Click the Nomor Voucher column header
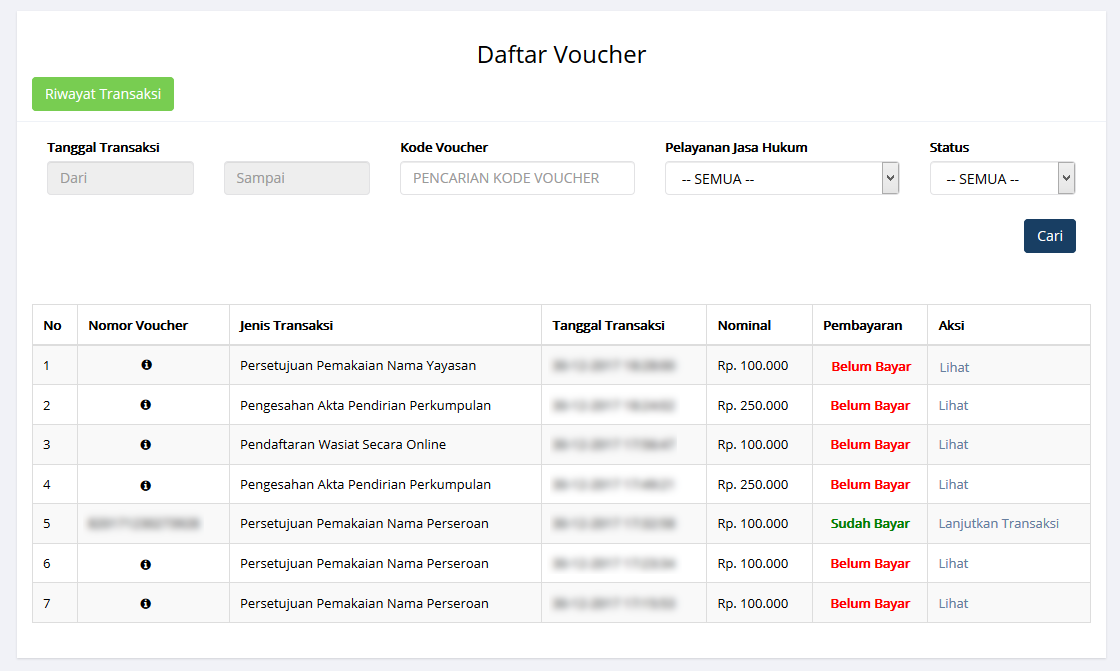The height and width of the screenshot is (671, 1120). (138, 325)
